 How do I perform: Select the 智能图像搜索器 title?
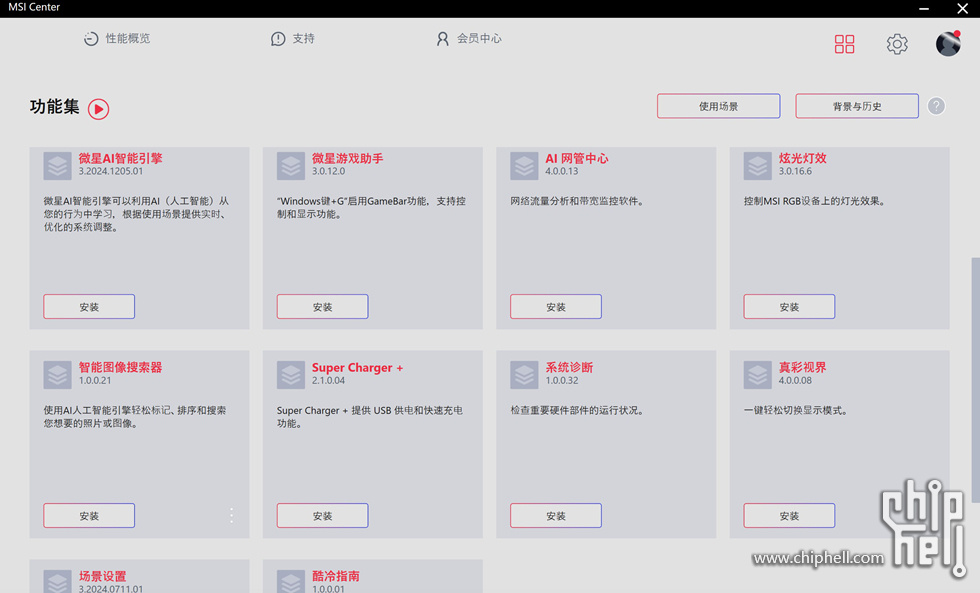coord(121,367)
